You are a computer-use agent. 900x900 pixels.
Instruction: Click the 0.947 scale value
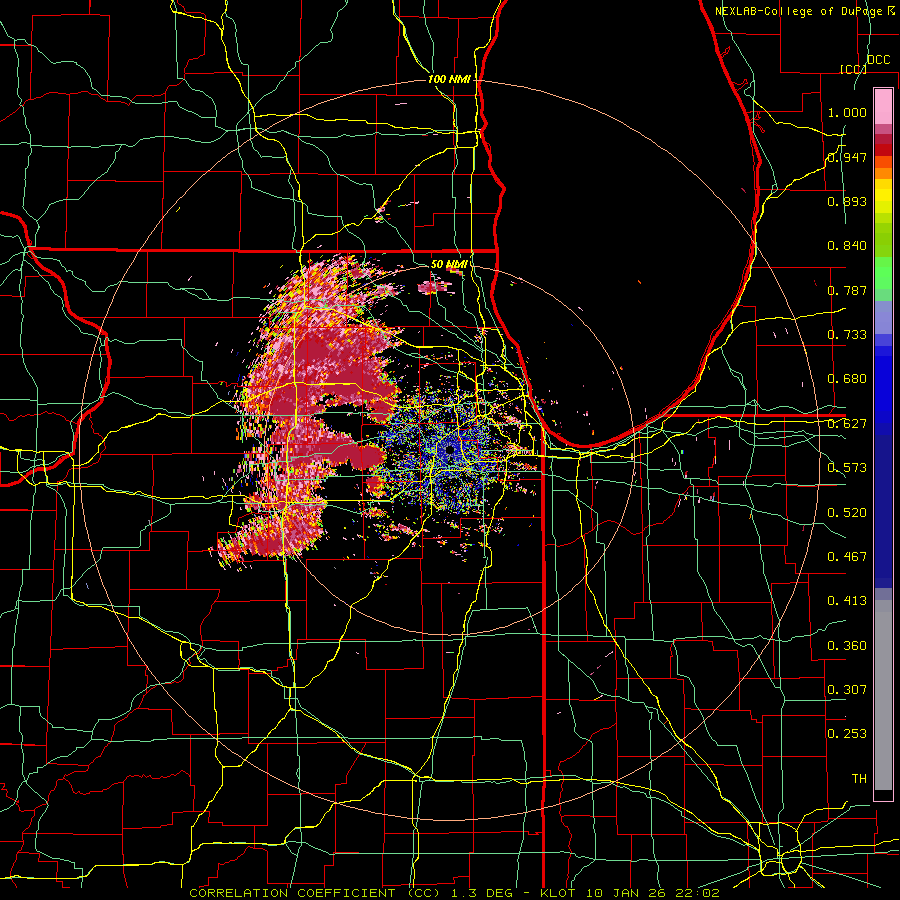pyautogui.click(x=847, y=157)
